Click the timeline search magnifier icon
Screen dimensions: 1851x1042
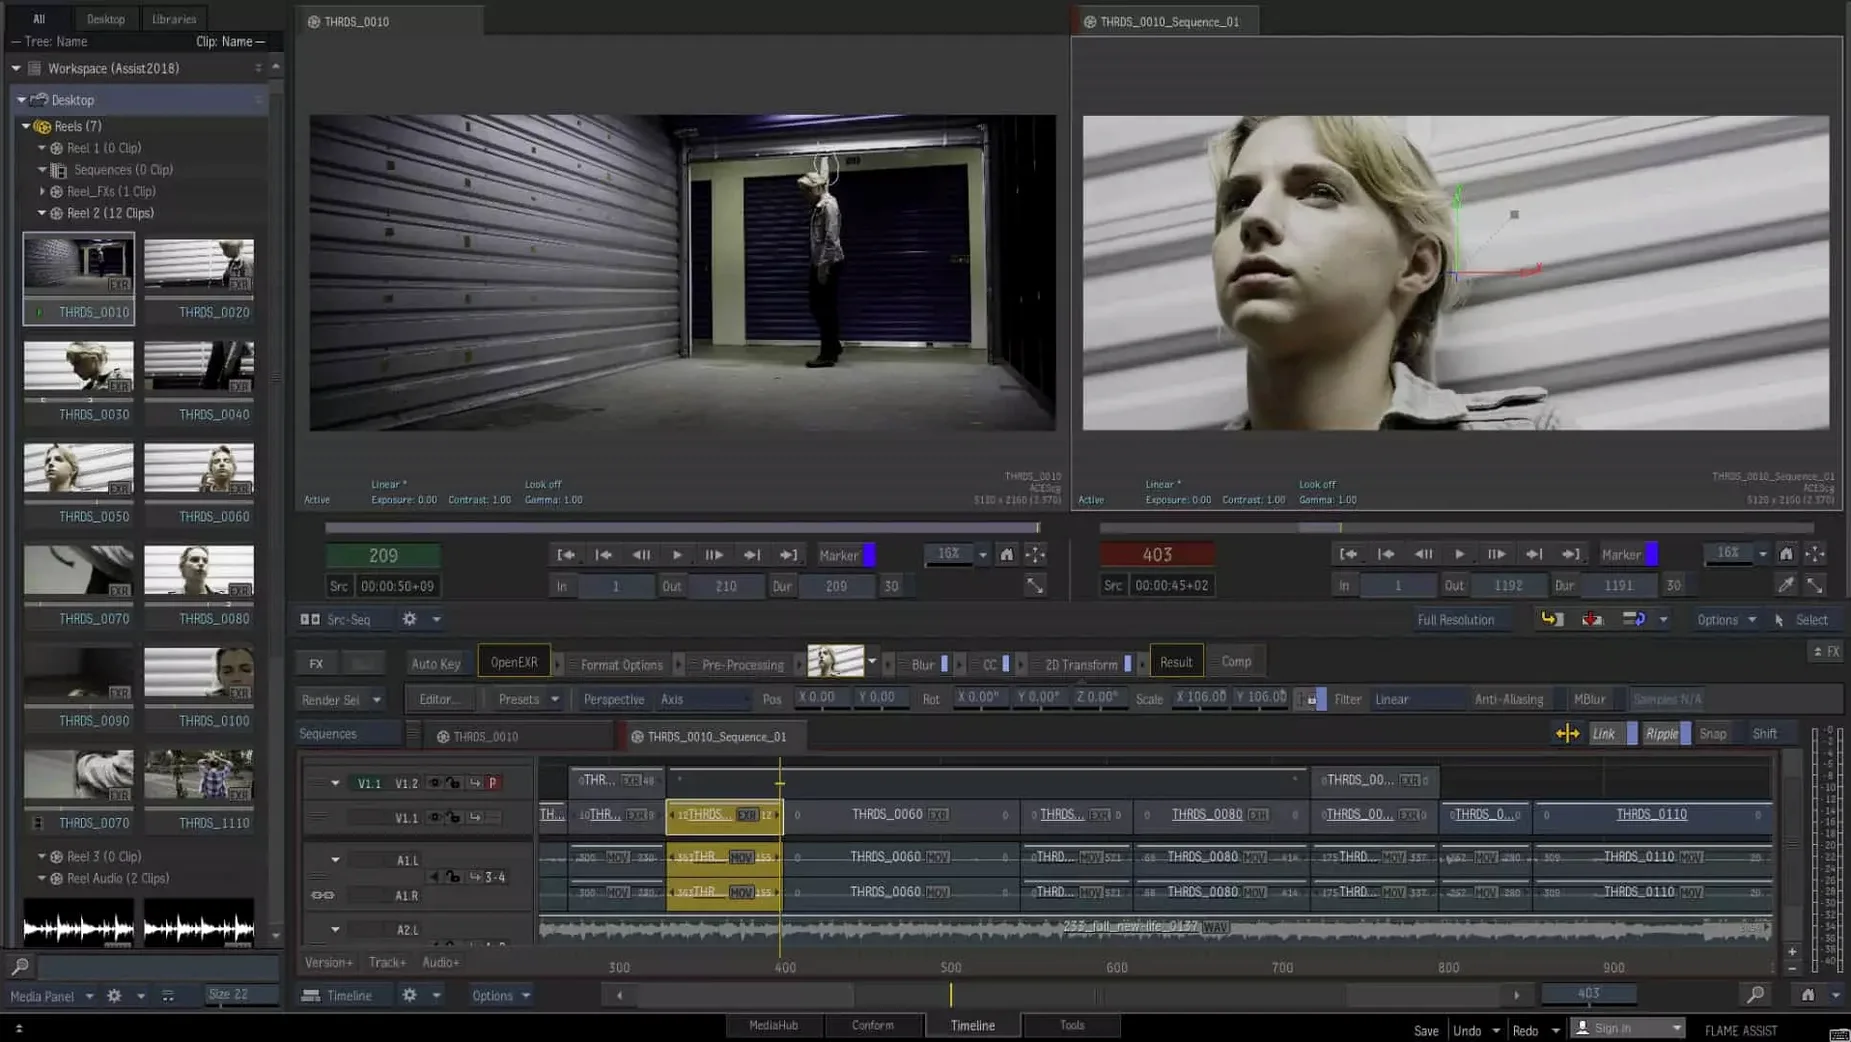pyautogui.click(x=1755, y=994)
